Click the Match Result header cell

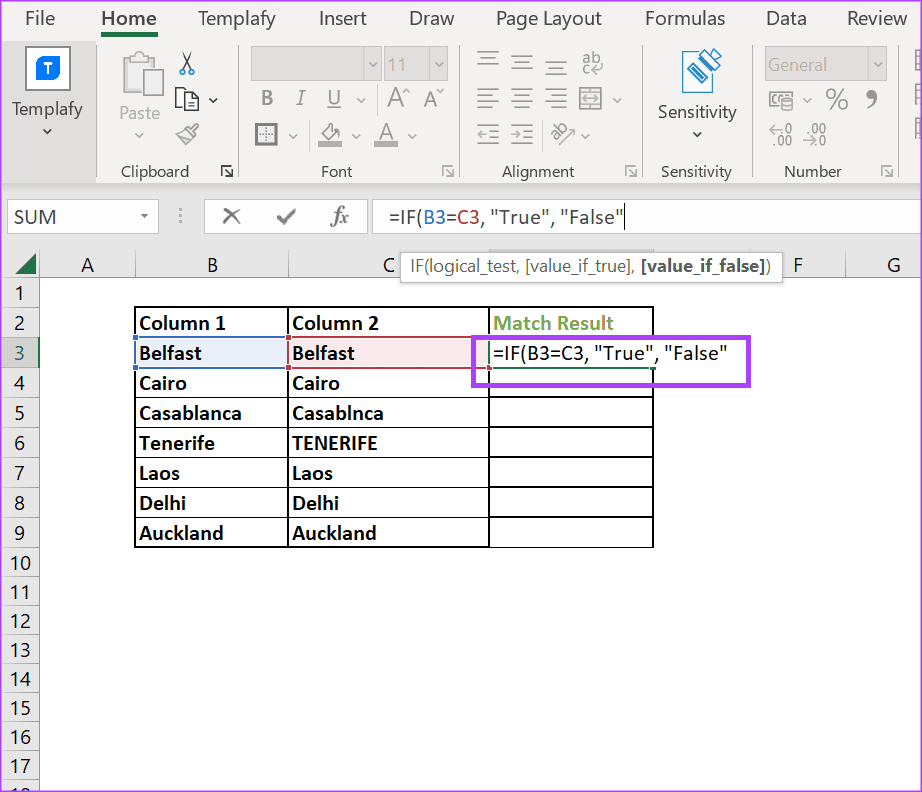coord(570,323)
